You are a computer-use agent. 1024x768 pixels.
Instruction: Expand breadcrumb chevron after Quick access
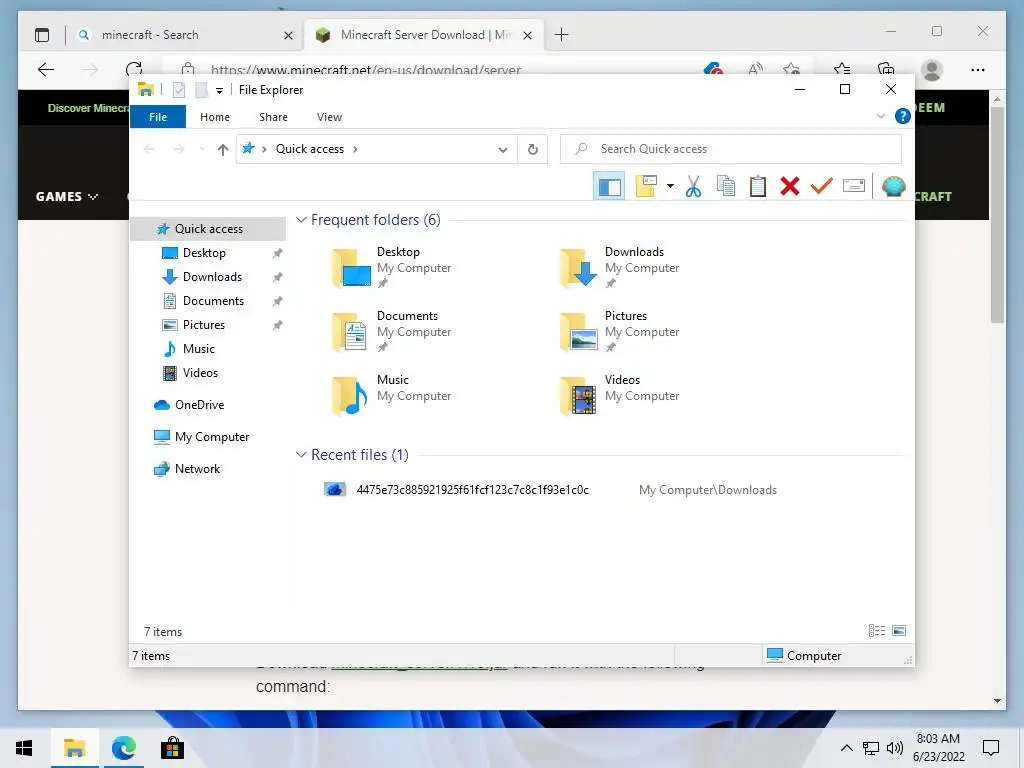tap(355, 150)
